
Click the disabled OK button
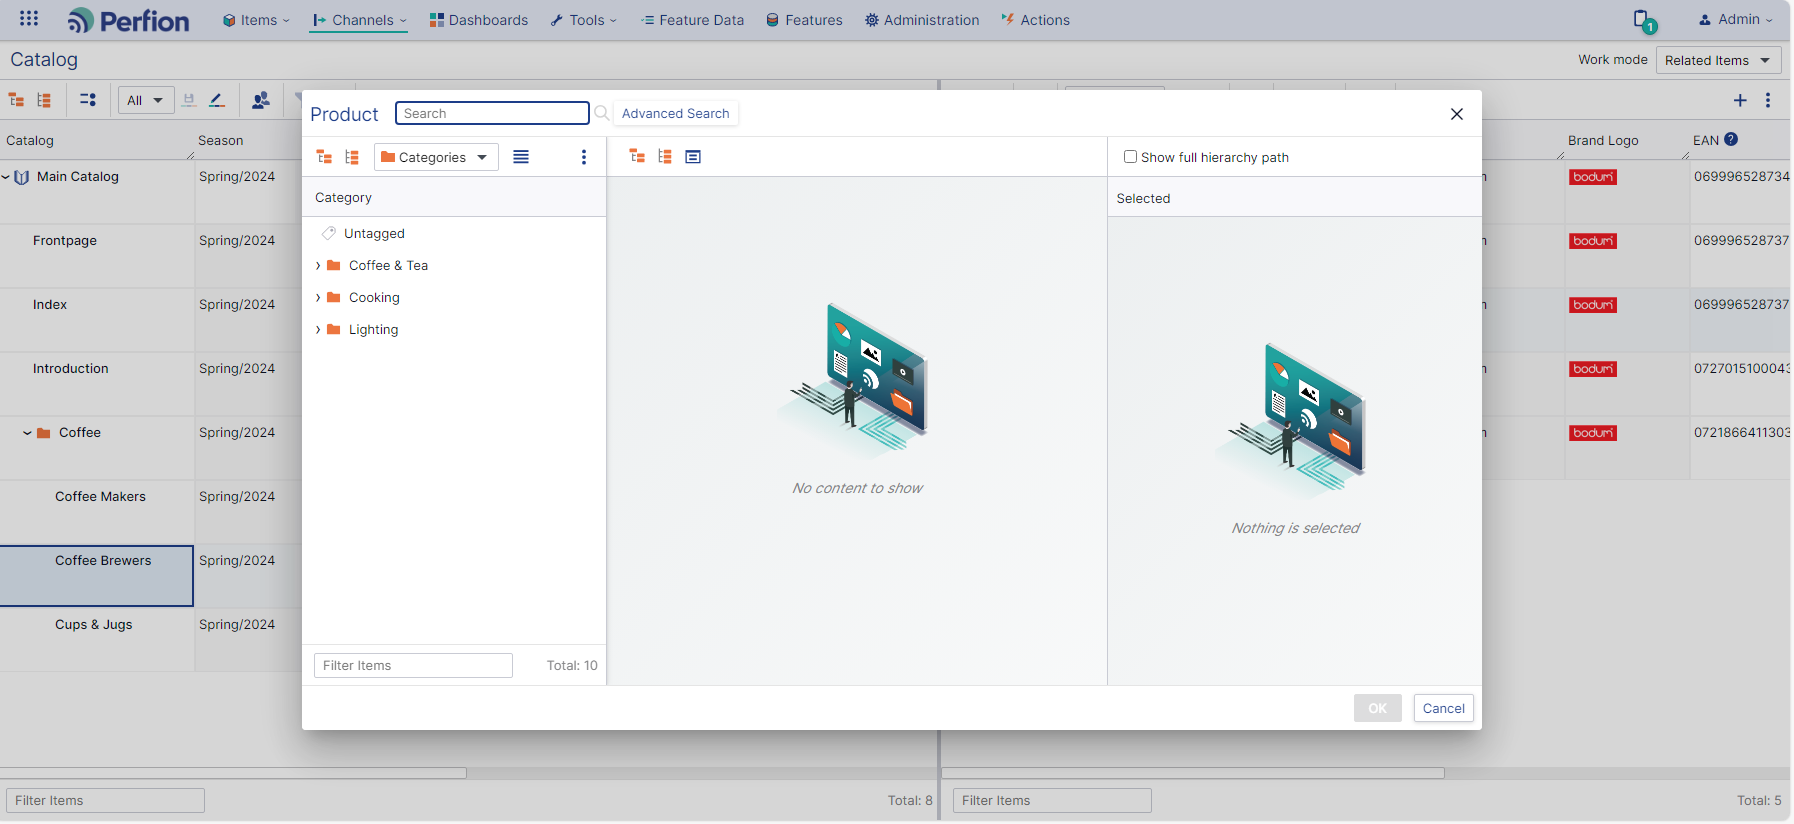click(1378, 708)
